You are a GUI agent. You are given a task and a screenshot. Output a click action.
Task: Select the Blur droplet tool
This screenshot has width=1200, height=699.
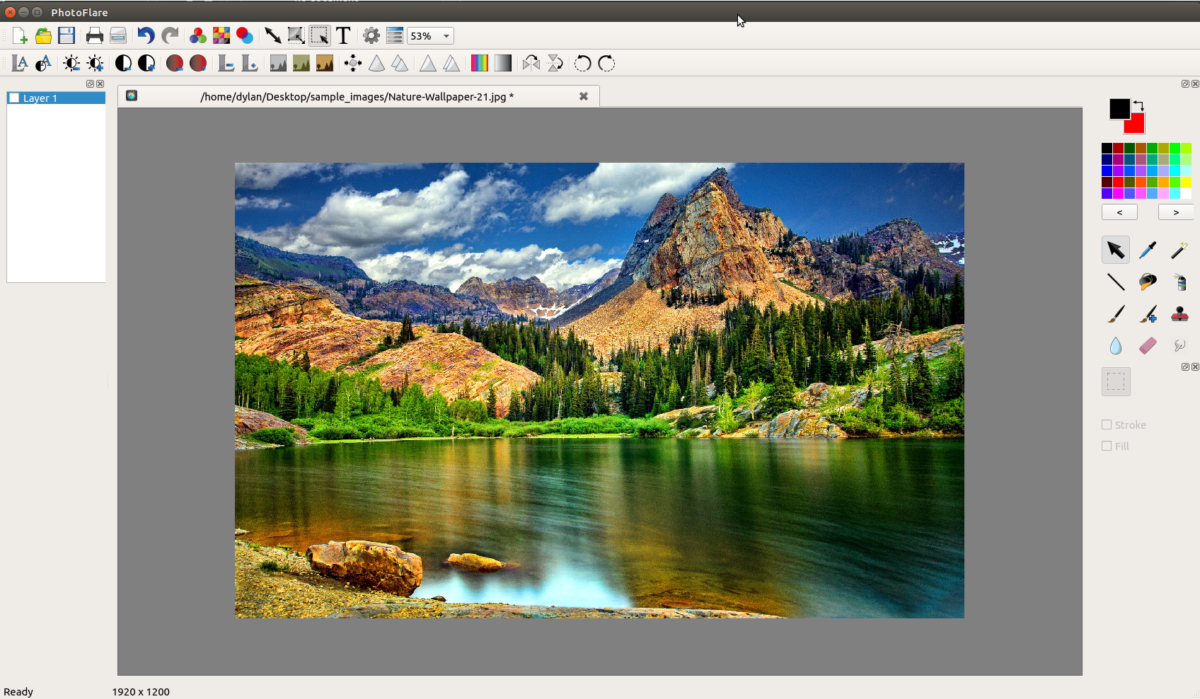coord(1116,346)
